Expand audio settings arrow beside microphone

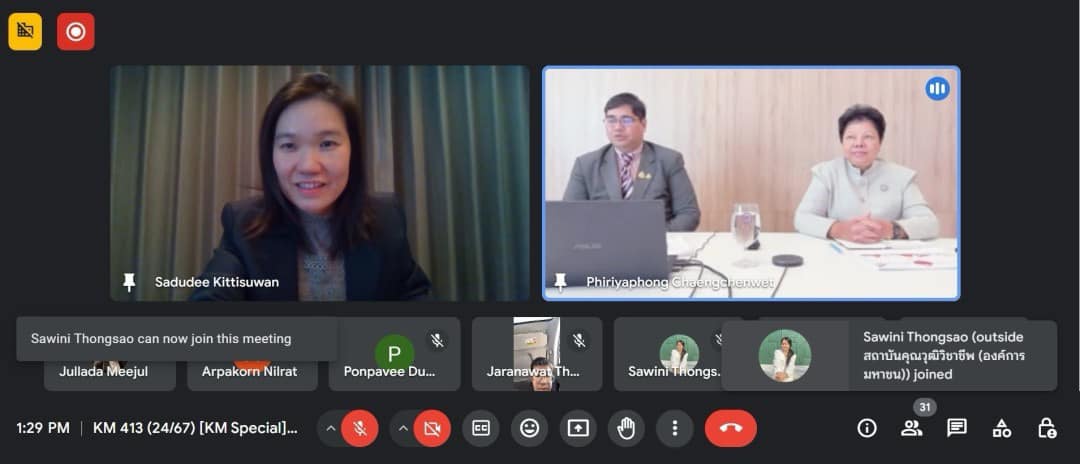(x=329, y=428)
